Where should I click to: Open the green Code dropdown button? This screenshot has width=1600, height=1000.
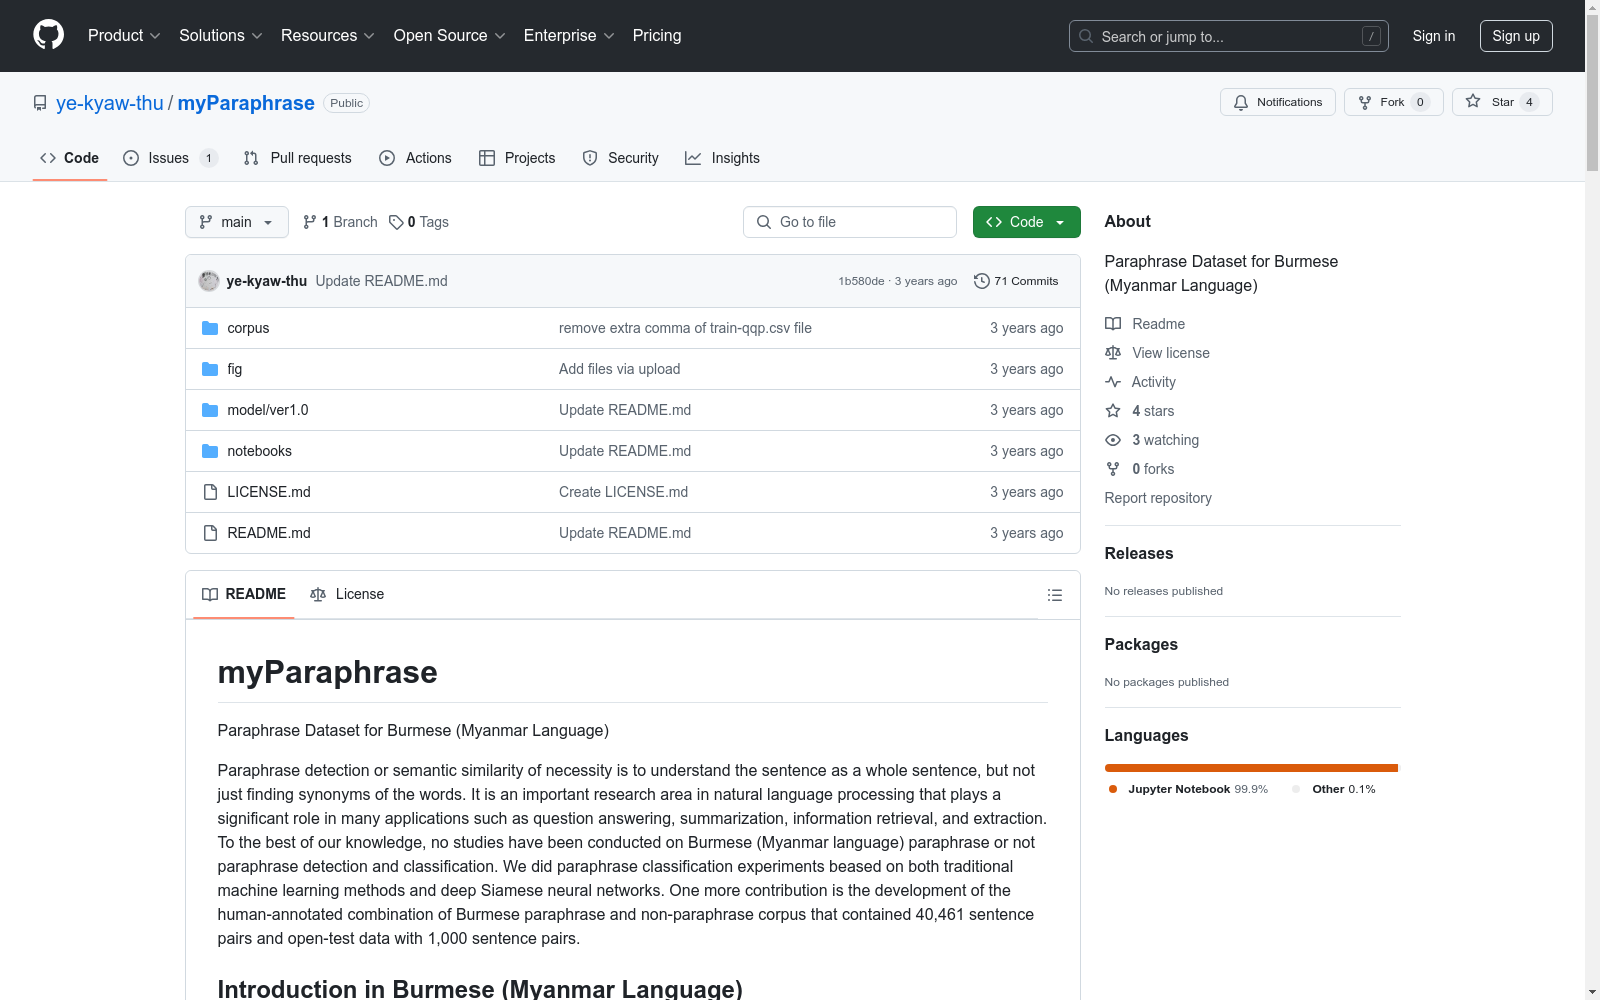point(1026,222)
